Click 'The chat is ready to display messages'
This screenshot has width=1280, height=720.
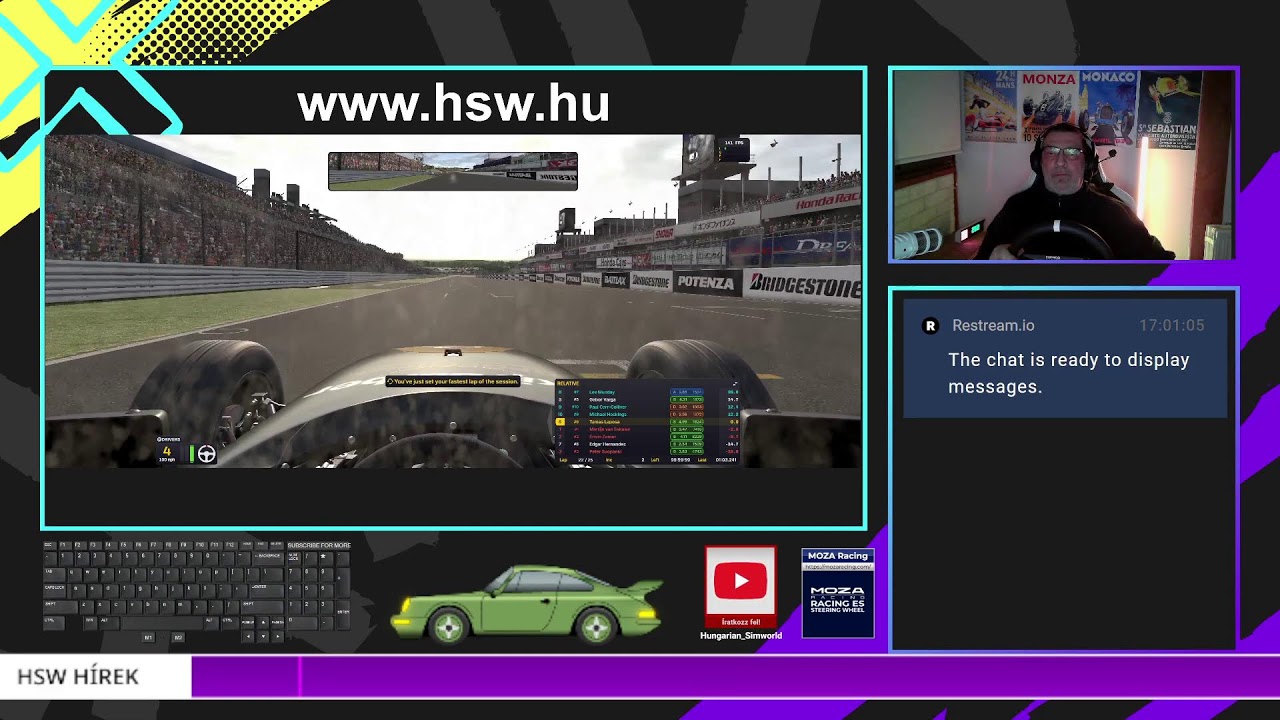coord(1069,373)
